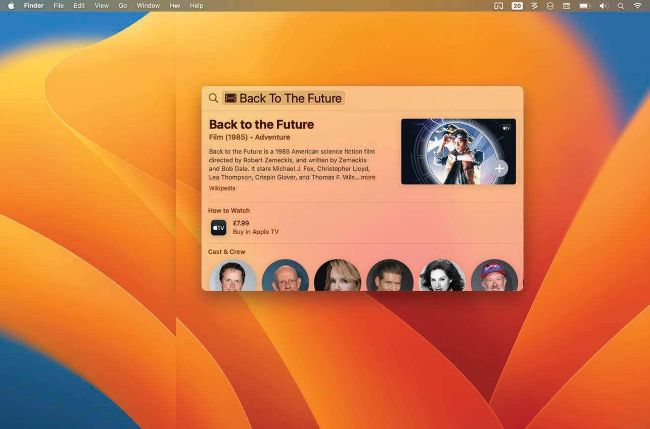This screenshot has width=650, height=429.
Task: Click the film icon in search field
Action: [230, 98]
